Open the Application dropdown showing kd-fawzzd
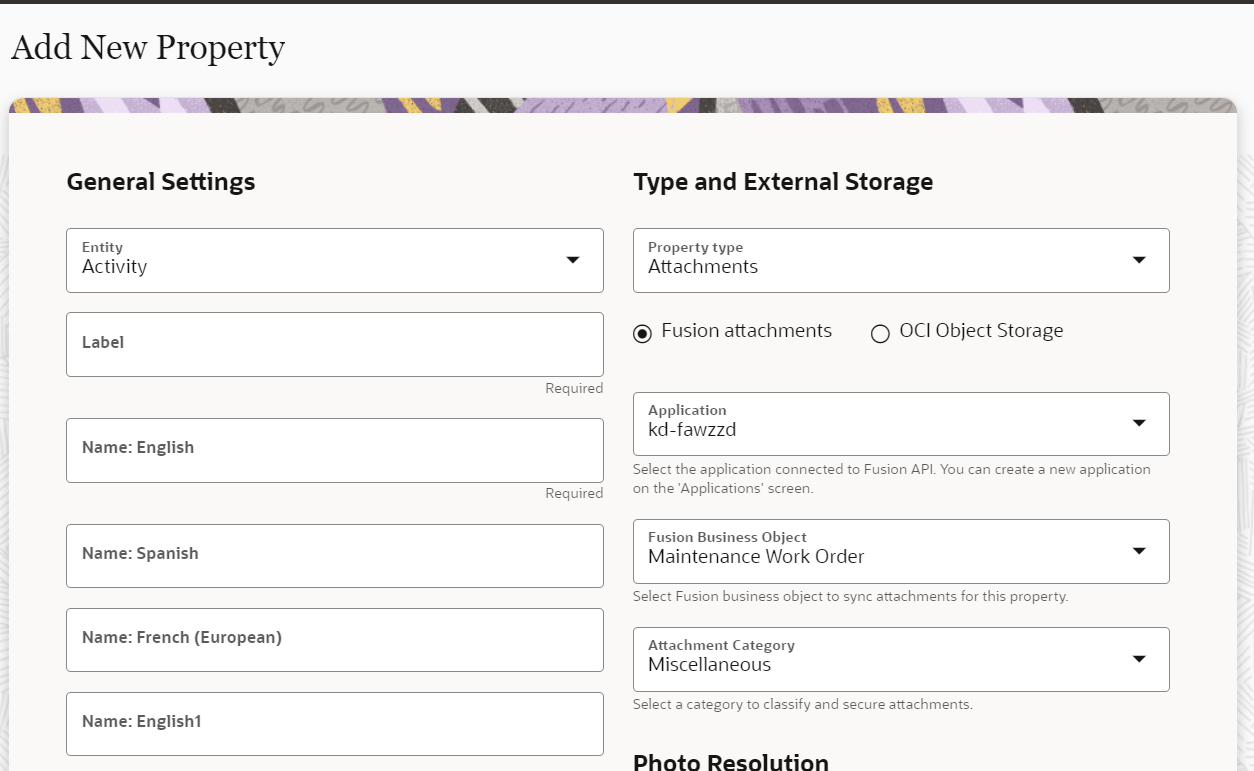Screen dimensions: 1254x771 [x=880, y=424]
